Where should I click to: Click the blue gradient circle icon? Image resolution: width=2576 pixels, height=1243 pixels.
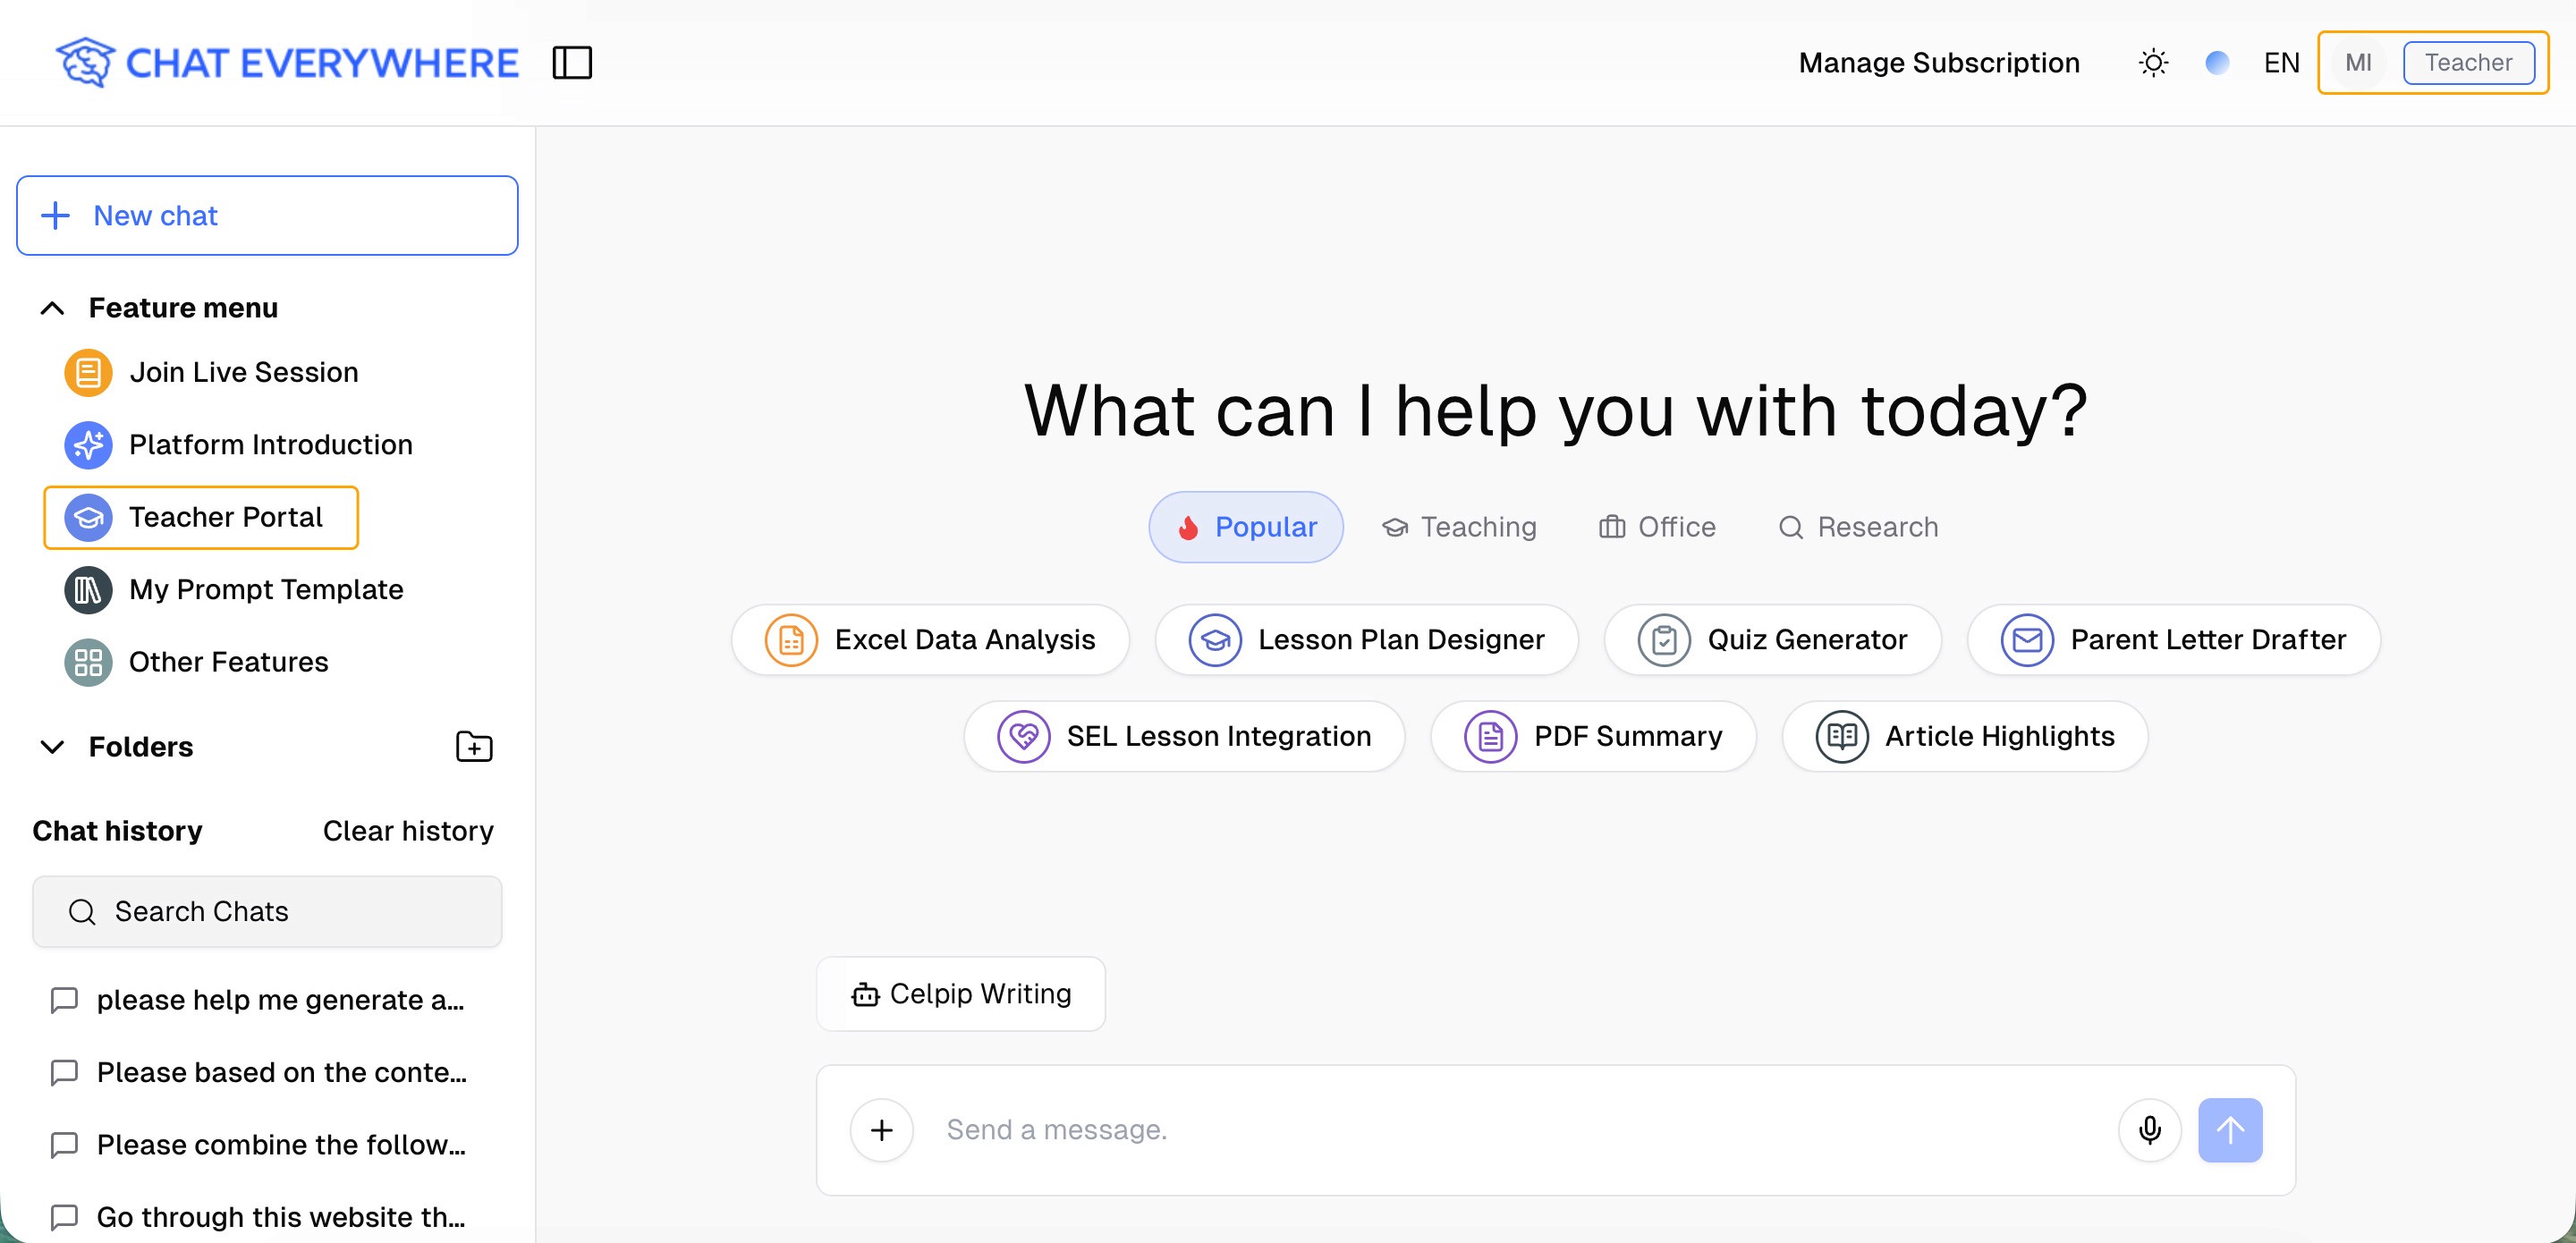(2216, 63)
